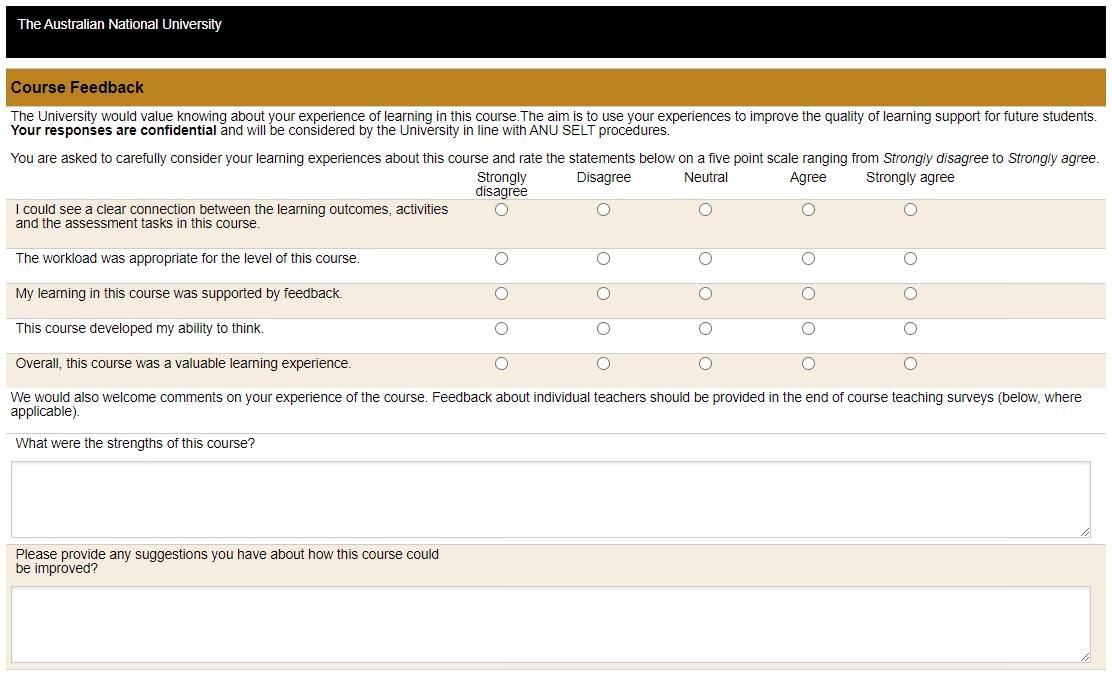This screenshot has width=1112, height=675.
Task: Select Disagree for developed ability to think
Action: (x=603, y=328)
